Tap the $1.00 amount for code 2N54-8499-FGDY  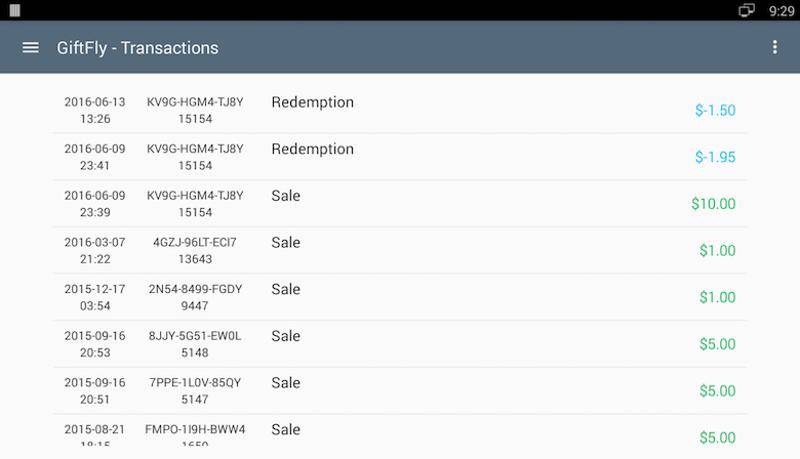tap(717, 297)
